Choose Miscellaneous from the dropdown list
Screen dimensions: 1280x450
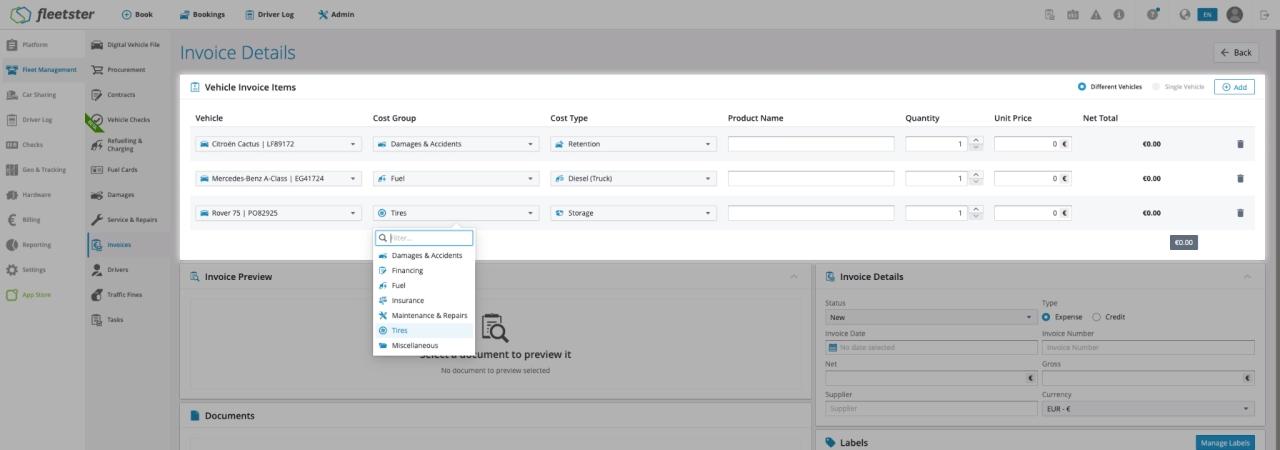tap(424, 345)
